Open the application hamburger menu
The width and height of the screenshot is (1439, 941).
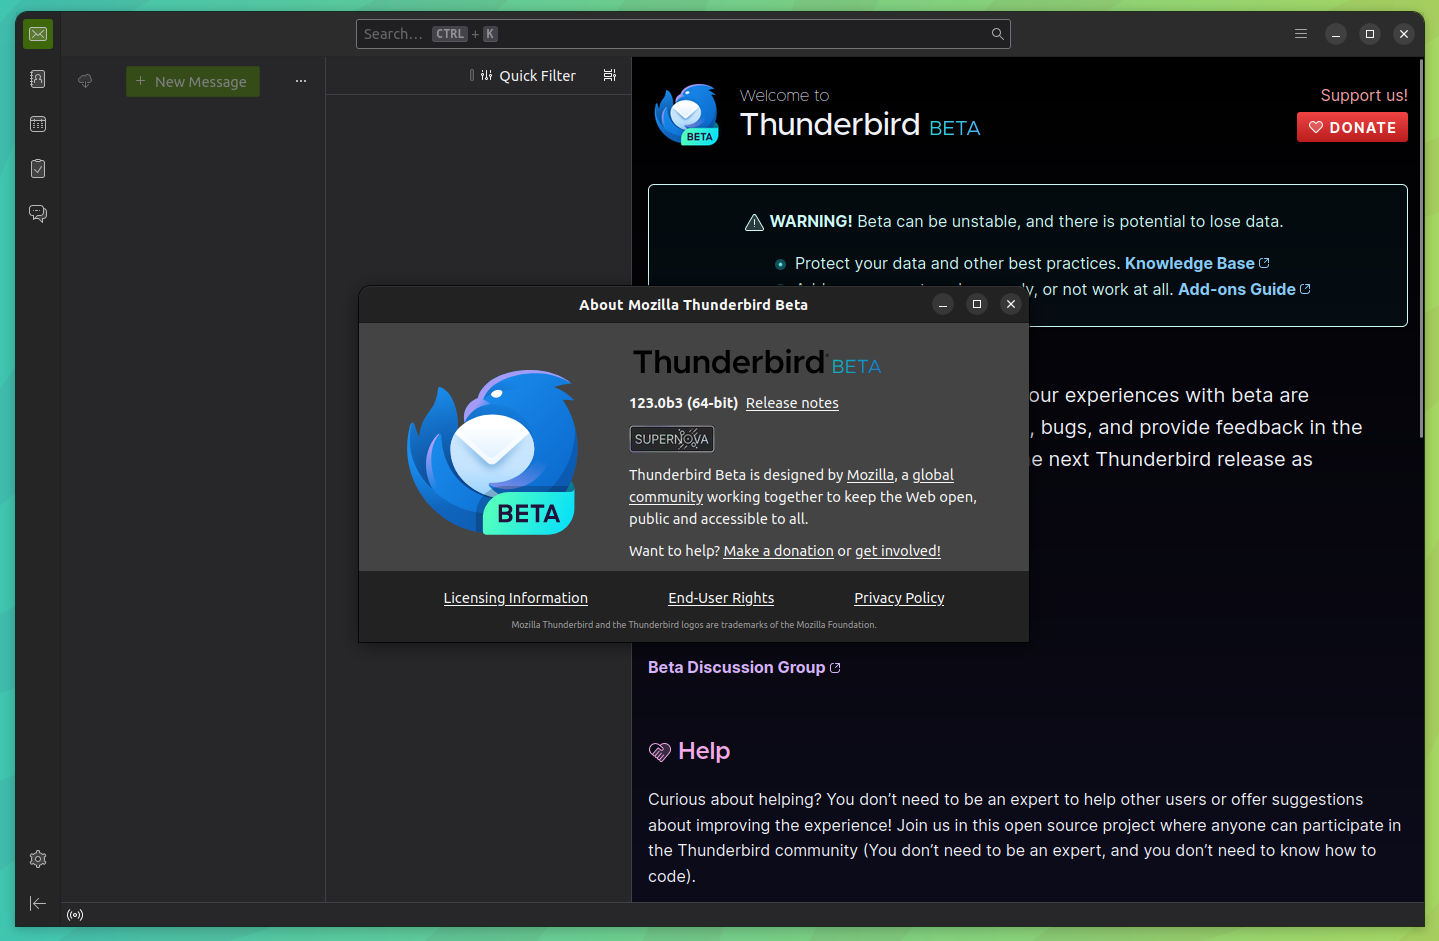pos(1300,33)
